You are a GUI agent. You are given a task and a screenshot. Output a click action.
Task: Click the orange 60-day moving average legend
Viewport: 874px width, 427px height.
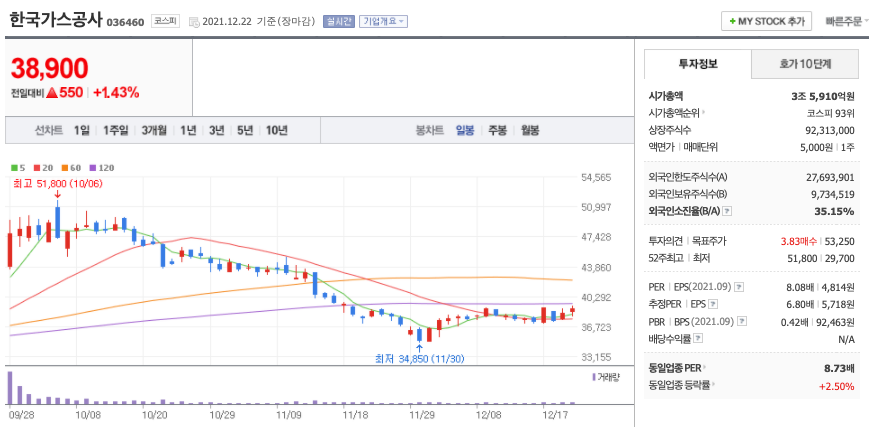tap(71, 167)
